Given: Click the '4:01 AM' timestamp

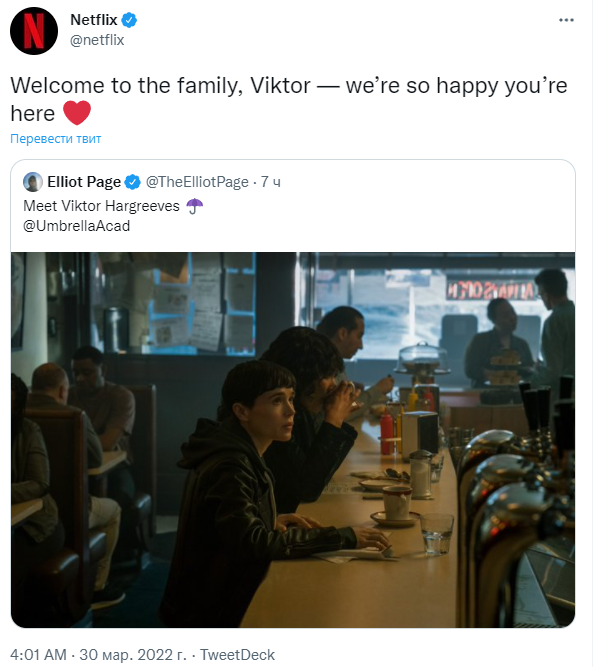Looking at the screenshot, I should tap(38, 654).
